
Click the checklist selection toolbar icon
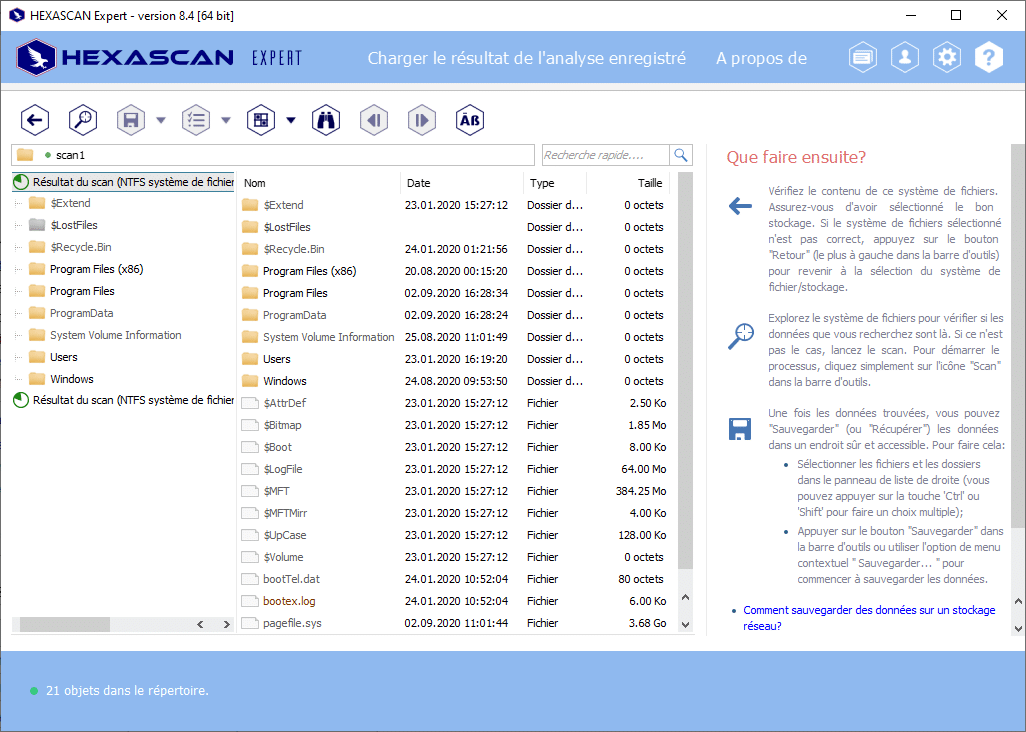[196, 120]
